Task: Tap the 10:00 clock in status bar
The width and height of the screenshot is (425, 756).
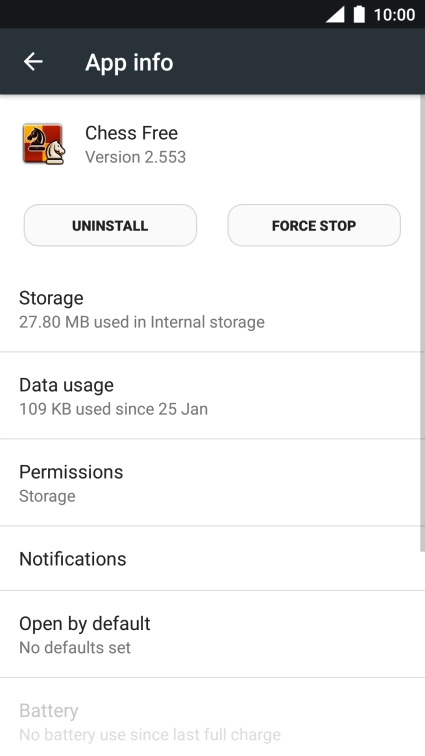Action: [x=394, y=15]
